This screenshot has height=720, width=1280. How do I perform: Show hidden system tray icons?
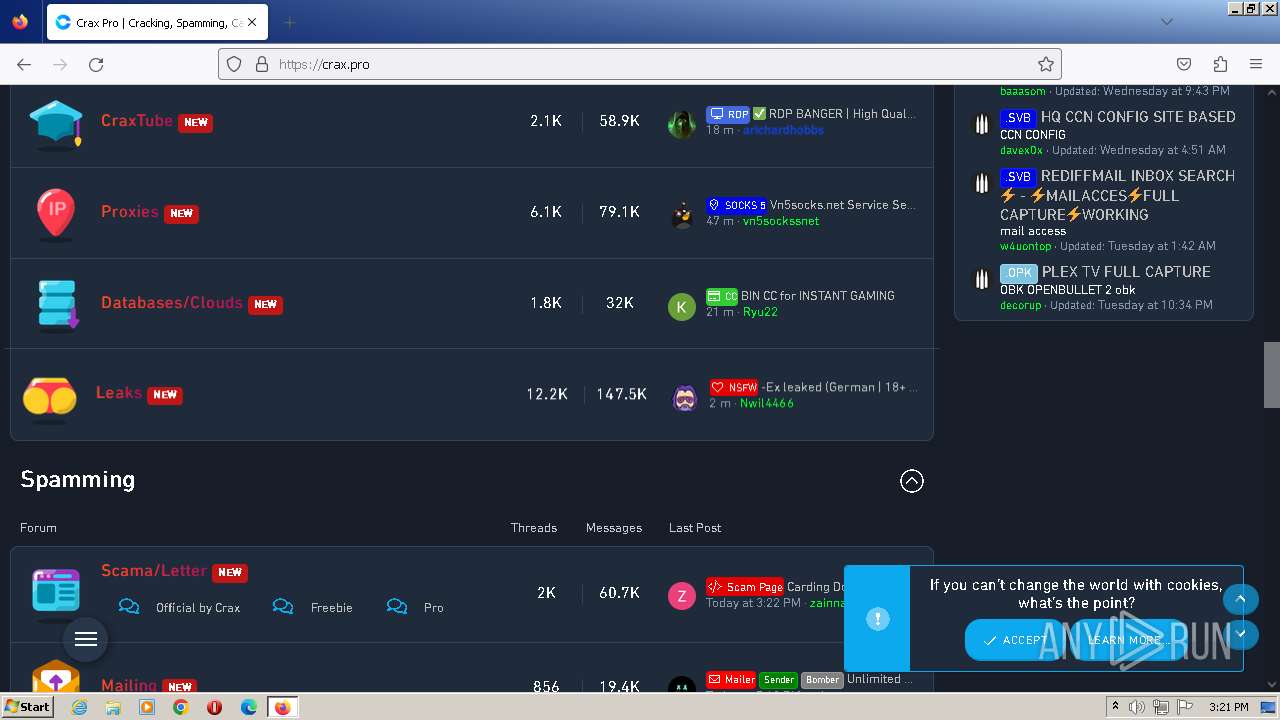(x=1116, y=707)
